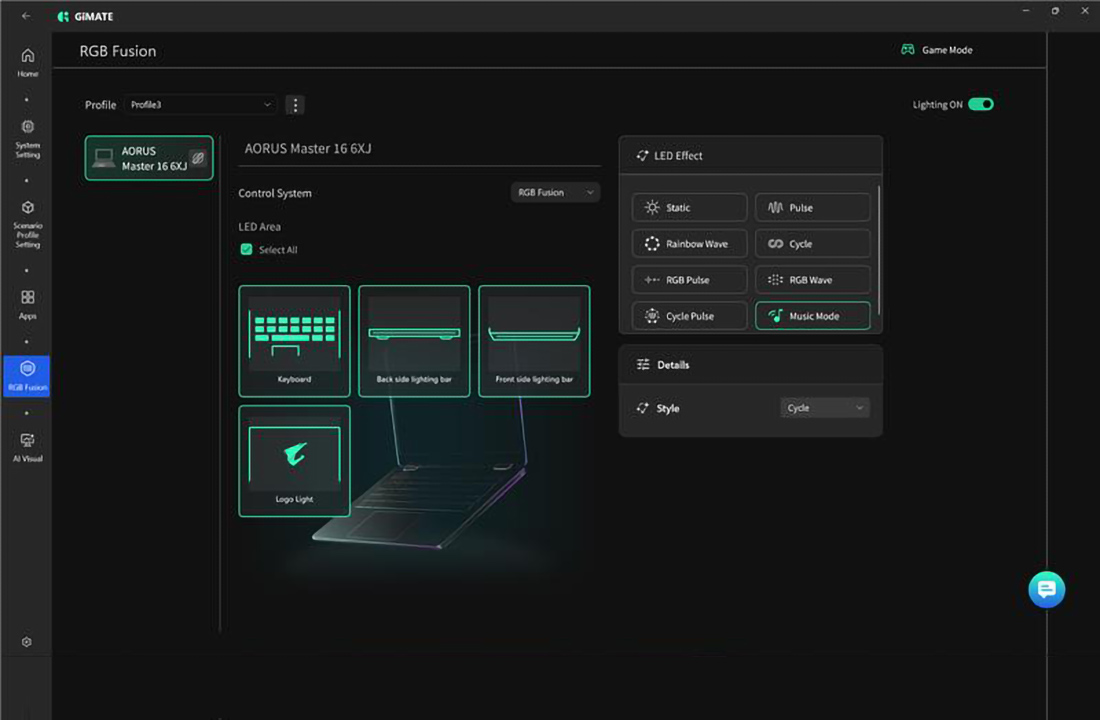Open AI Visual in the sidebar
Viewport: 1100px width, 720px height.
(x=27, y=447)
